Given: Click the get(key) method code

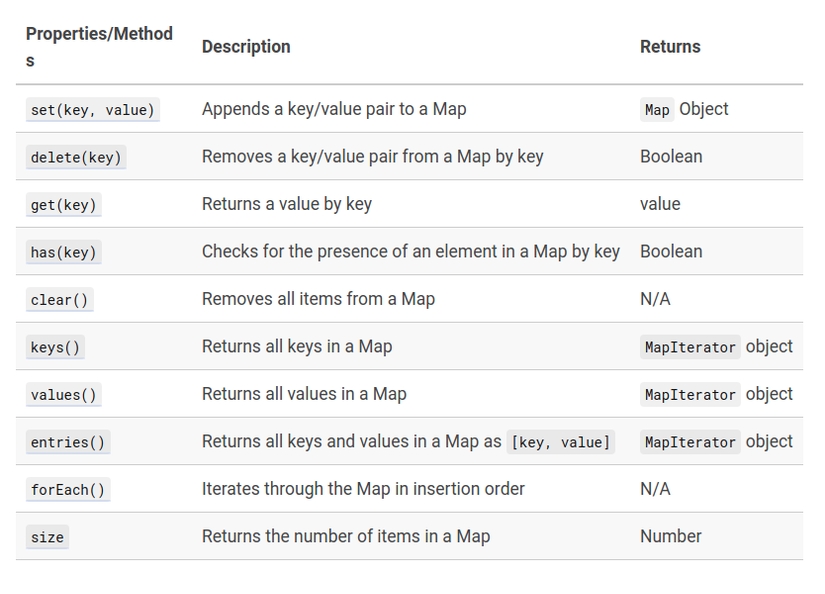Looking at the screenshot, I should pyautogui.click(x=63, y=205).
